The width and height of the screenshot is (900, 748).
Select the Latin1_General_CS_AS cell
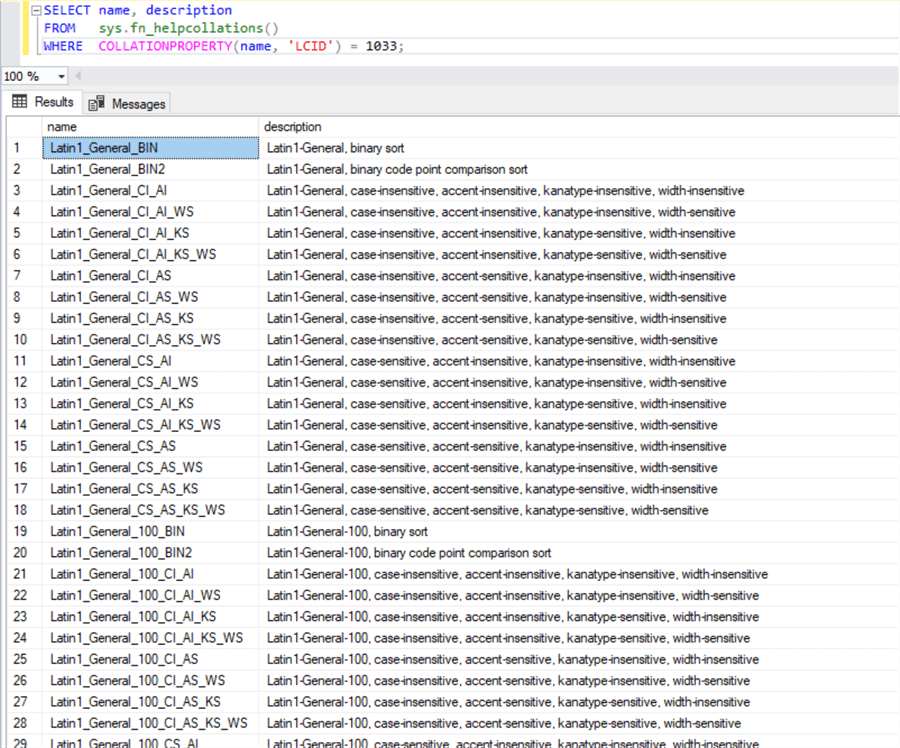coord(104,446)
